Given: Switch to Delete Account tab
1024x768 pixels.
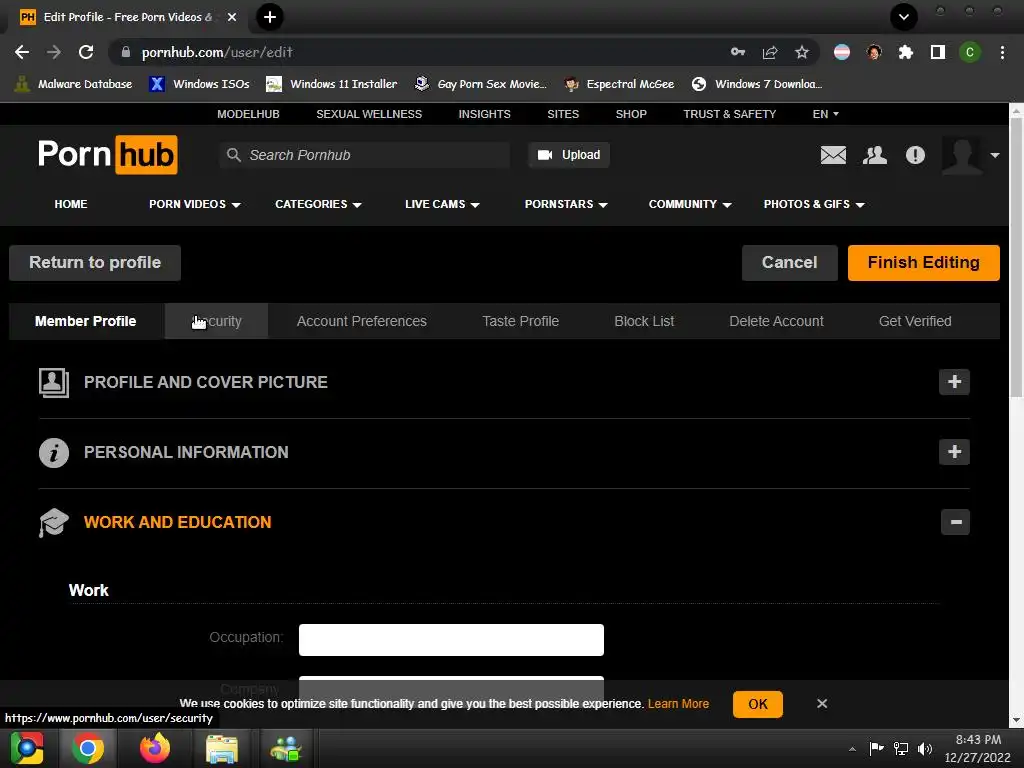Looking at the screenshot, I should click(776, 321).
